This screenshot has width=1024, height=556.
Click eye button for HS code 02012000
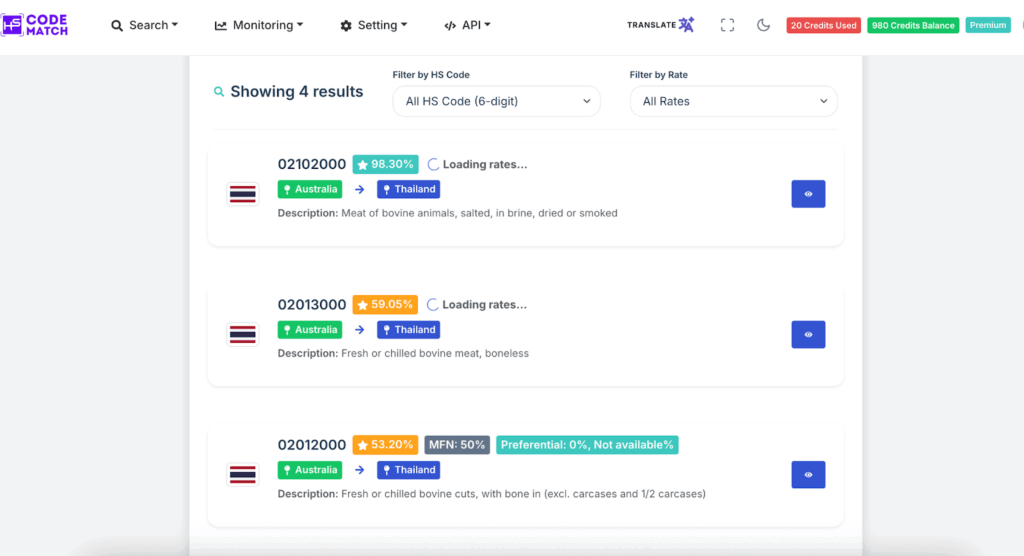(808, 474)
